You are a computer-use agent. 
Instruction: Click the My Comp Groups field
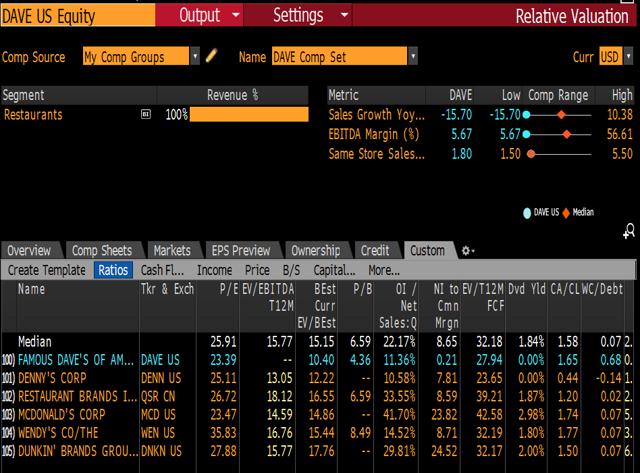click(136, 56)
